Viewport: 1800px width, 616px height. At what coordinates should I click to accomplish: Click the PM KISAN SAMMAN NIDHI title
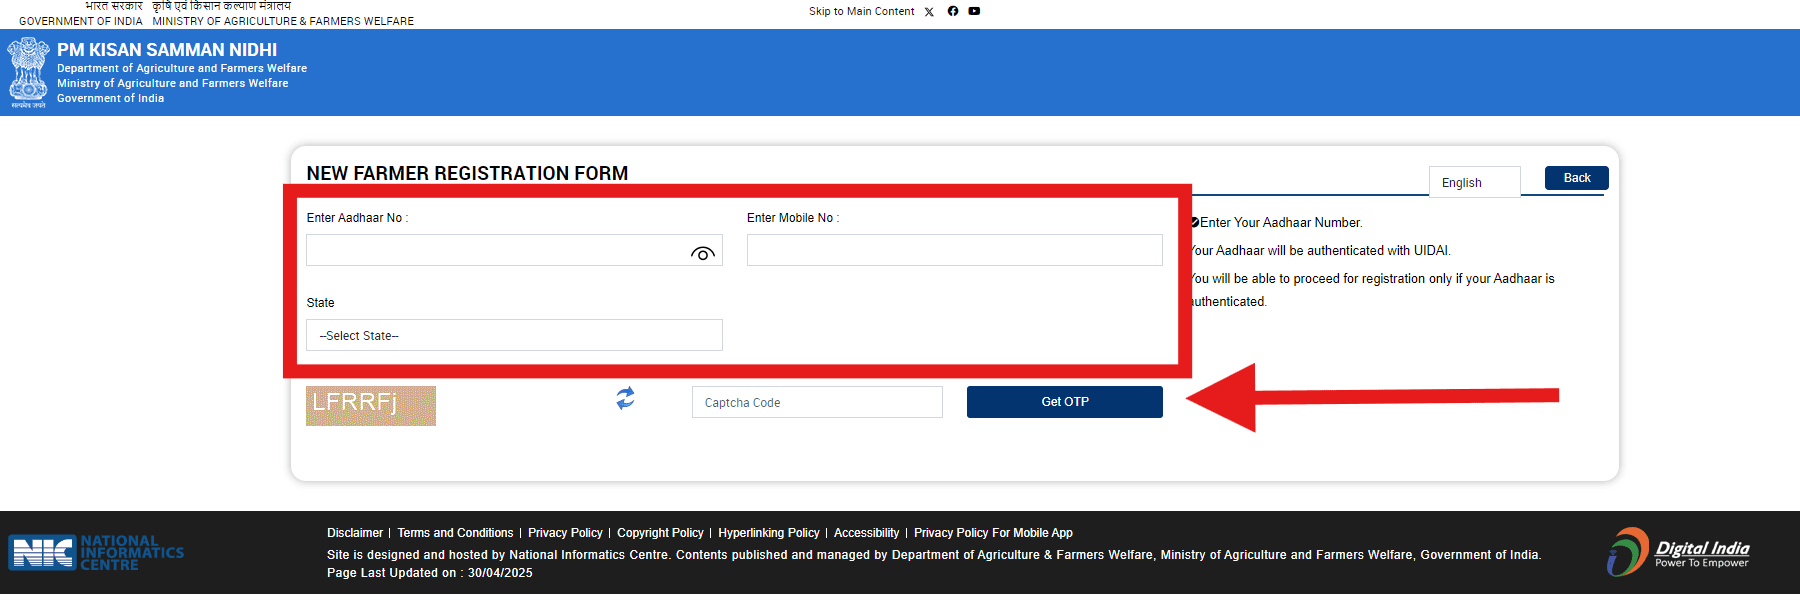167,50
